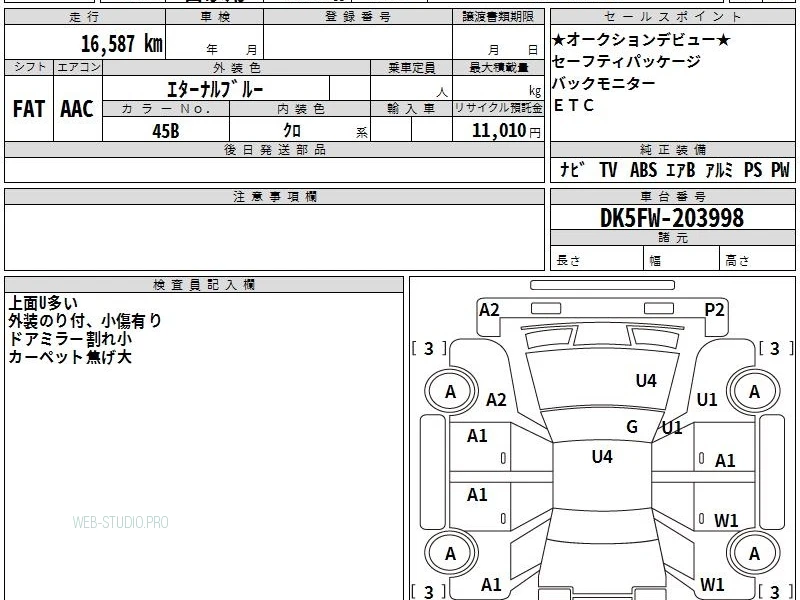Click the ★オークションデビュー★ sales point line

click(x=641, y=39)
